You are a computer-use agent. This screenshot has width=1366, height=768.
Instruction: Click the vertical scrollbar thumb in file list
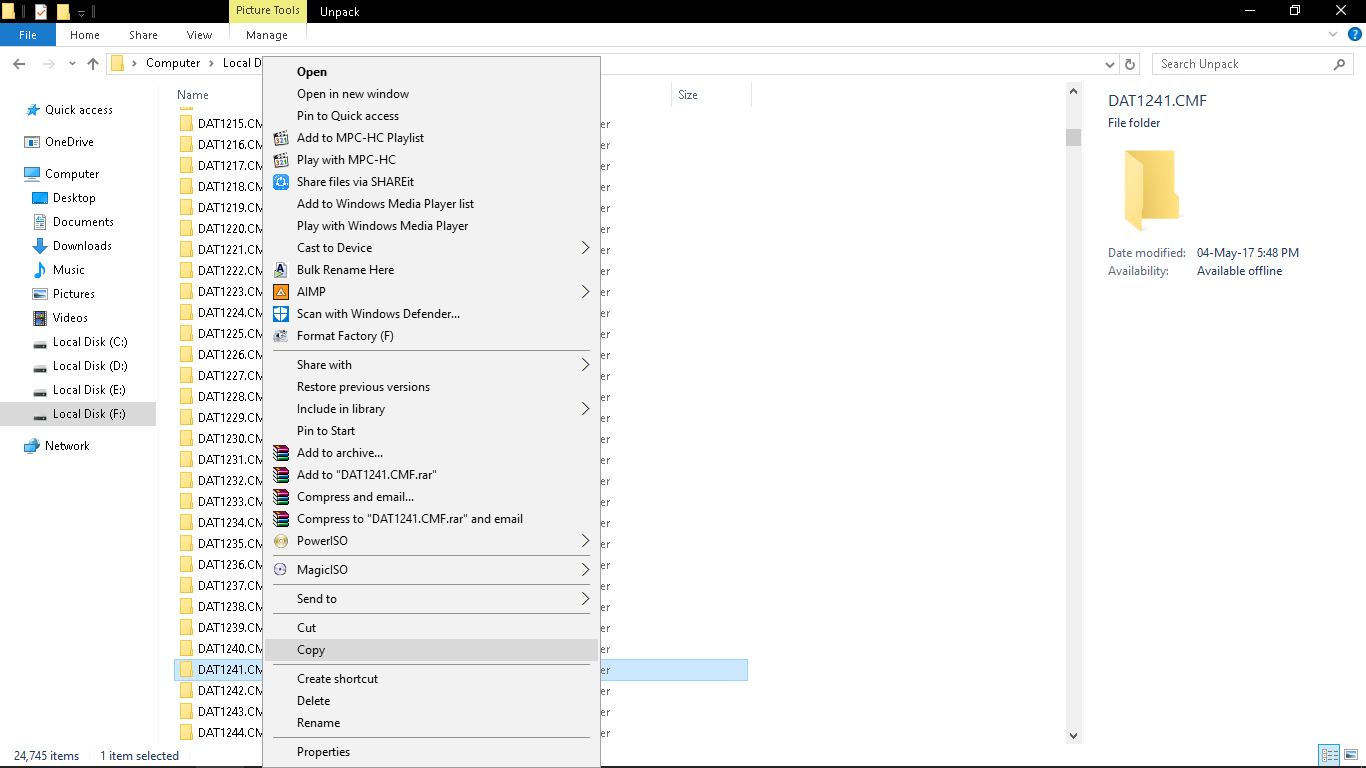click(x=1074, y=136)
